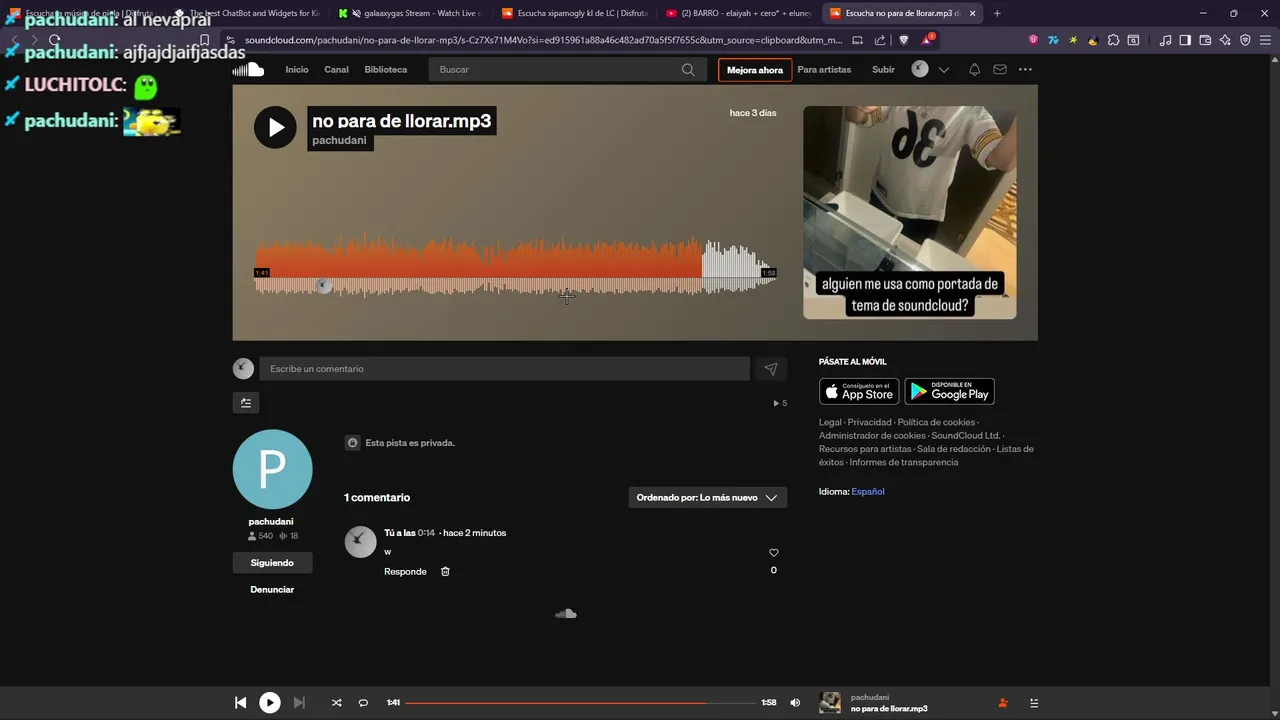Screen dimensions: 1280x720
Task: Open the Legal footer link
Action: 830,422
